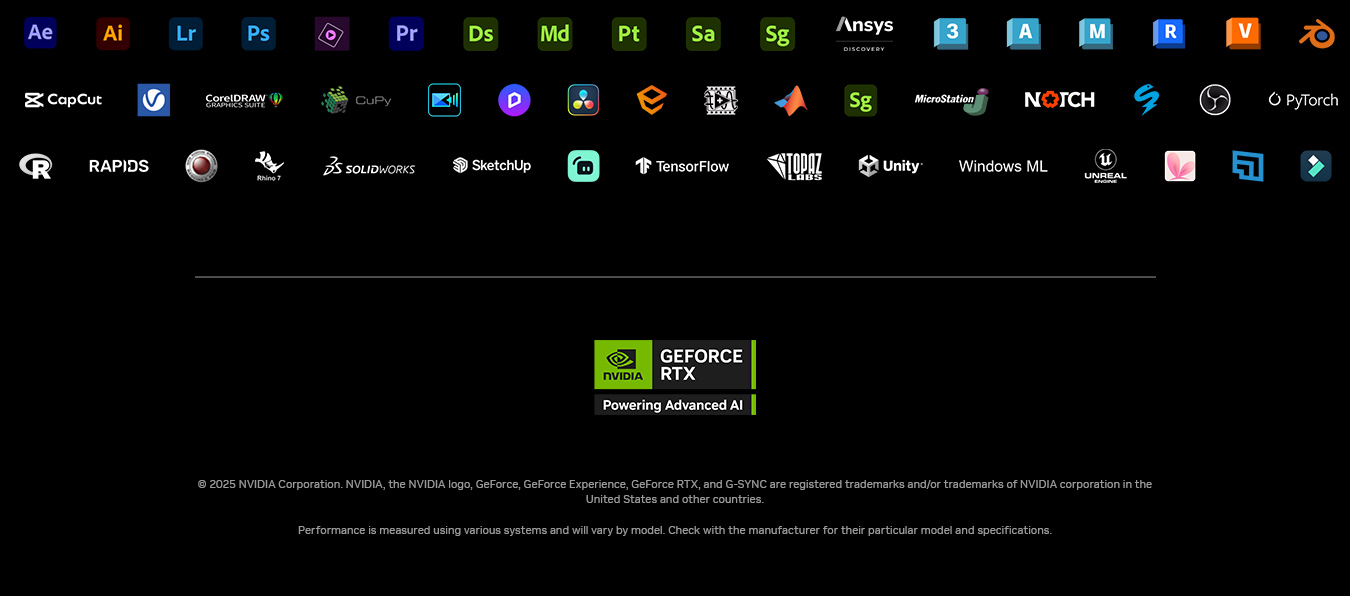1350x596 pixels.
Task: Open the DaVinci Resolve logo
Action: [583, 100]
